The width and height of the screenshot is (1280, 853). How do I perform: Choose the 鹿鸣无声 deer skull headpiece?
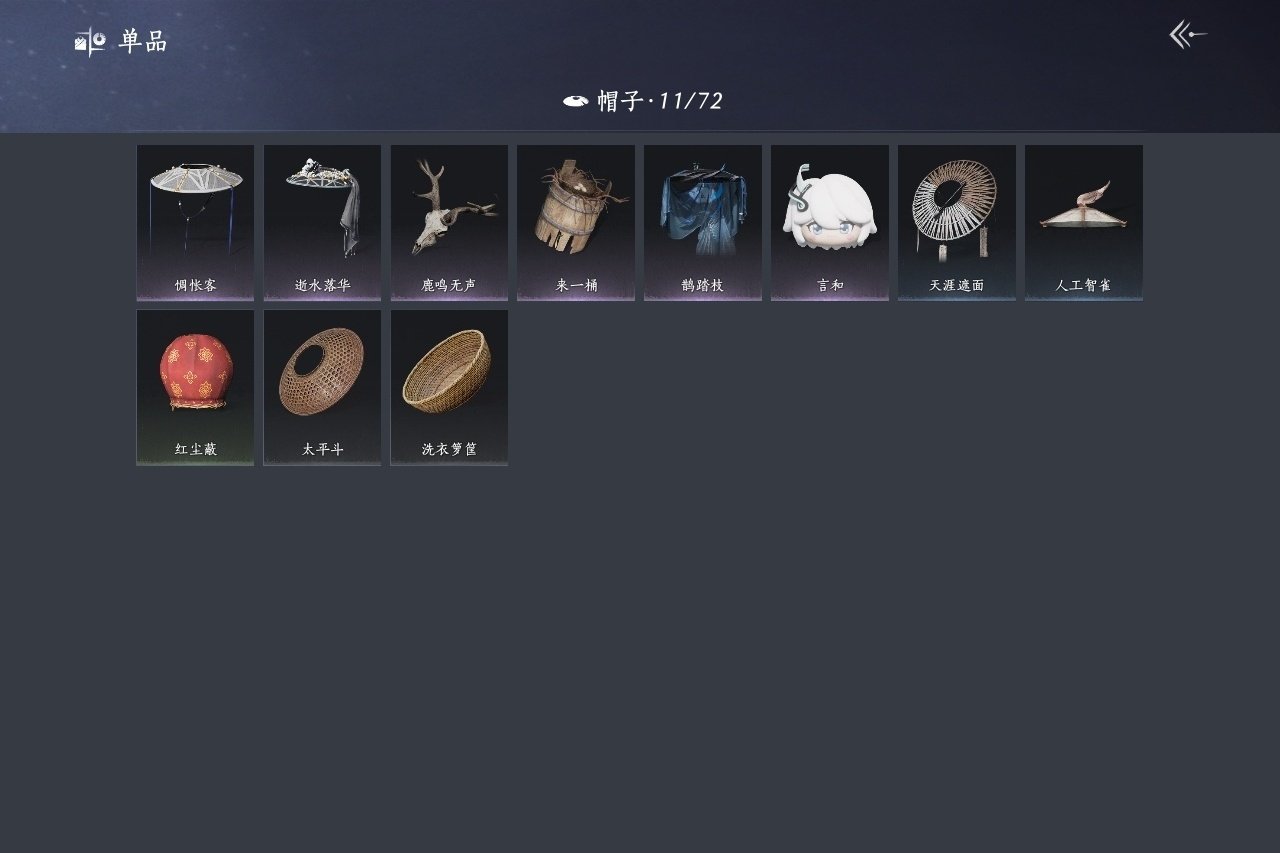(449, 222)
